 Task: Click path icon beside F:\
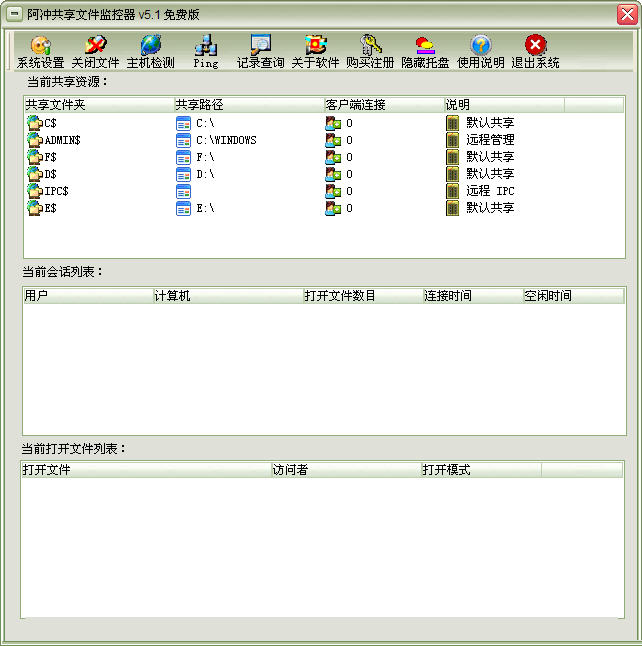click(x=183, y=157)
